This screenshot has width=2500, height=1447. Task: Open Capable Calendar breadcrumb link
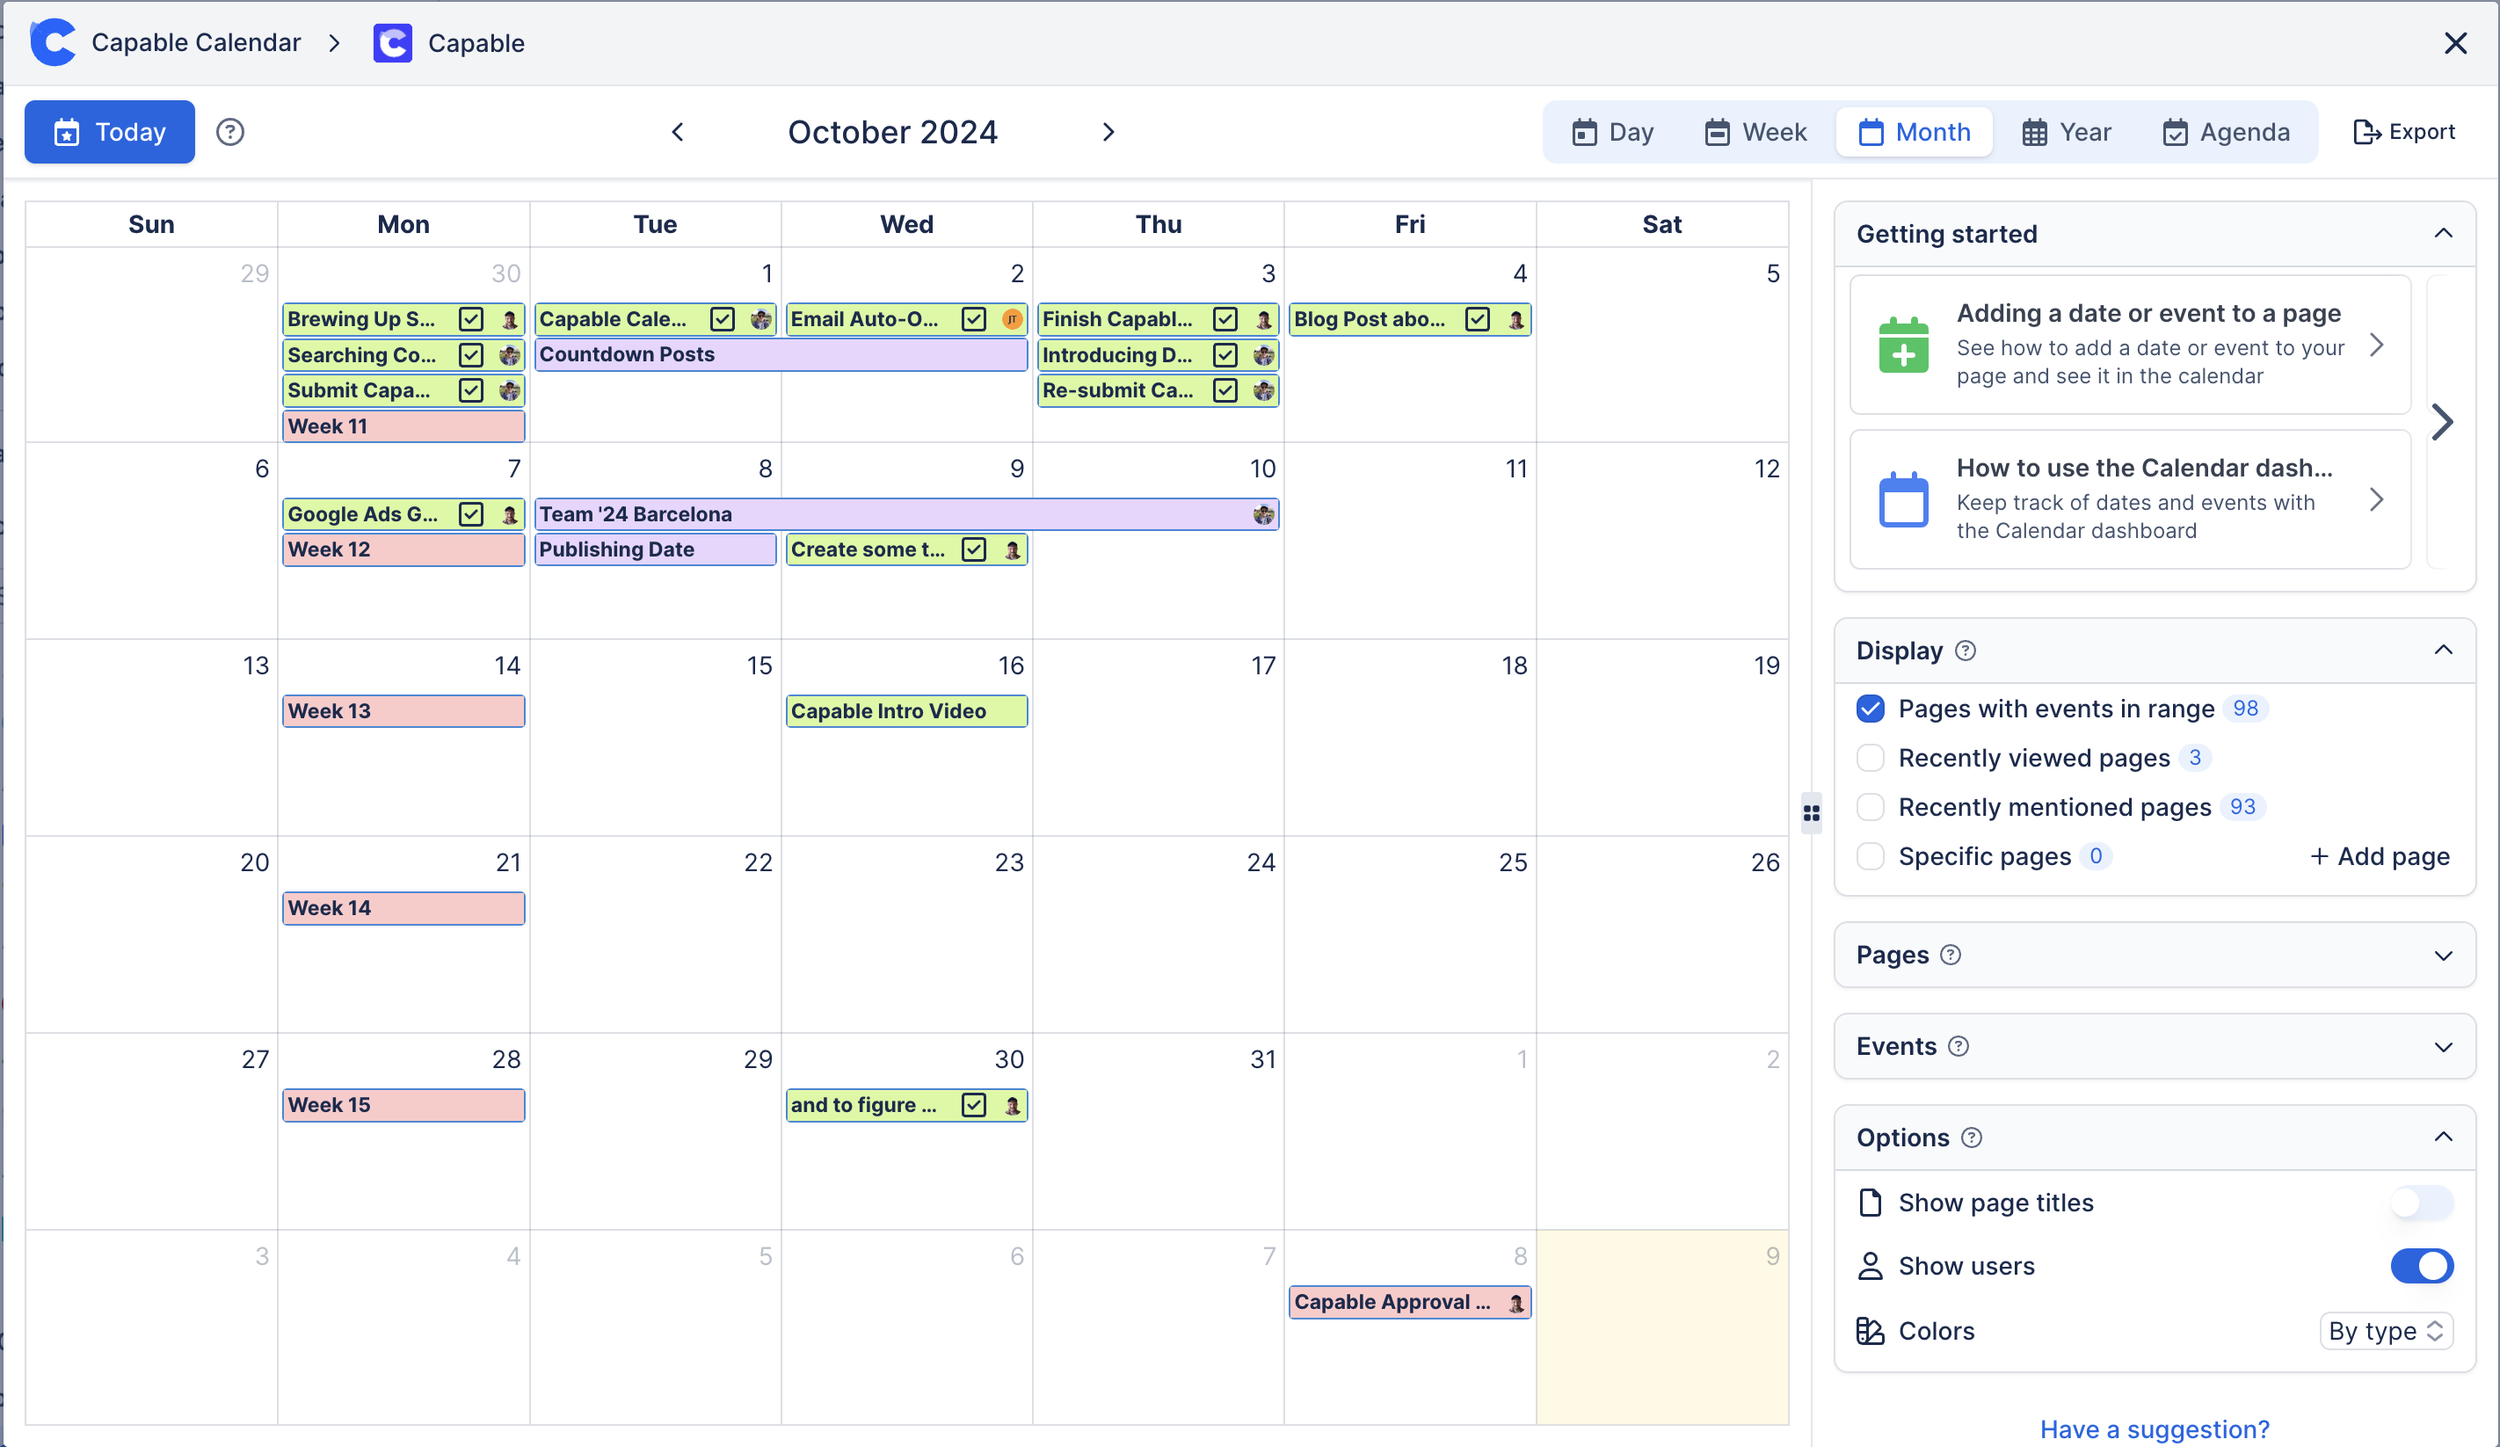[x=196, y=43]
